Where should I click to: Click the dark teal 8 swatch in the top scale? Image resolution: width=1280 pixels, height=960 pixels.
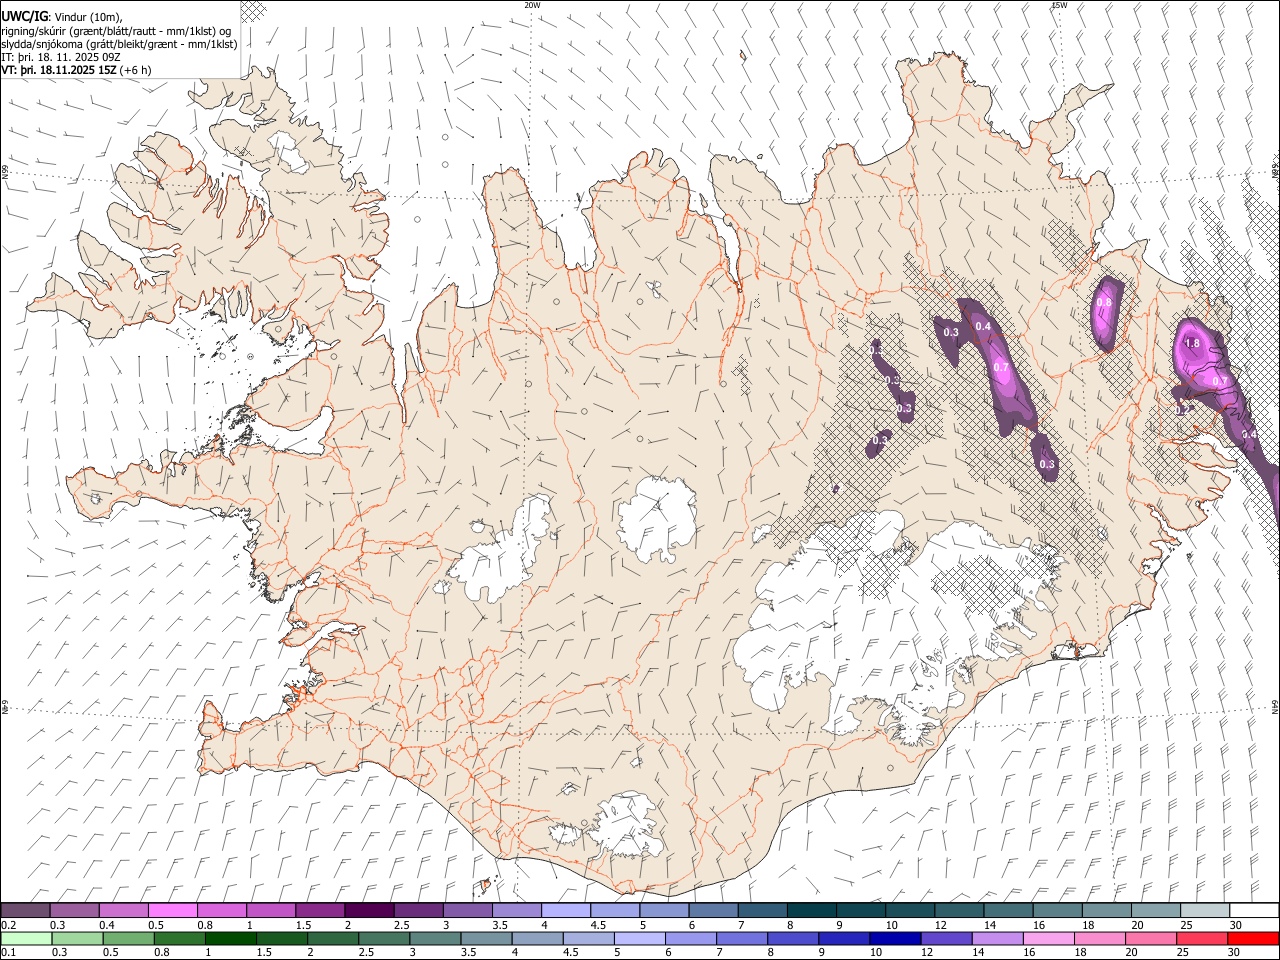(x=811, y=910)
